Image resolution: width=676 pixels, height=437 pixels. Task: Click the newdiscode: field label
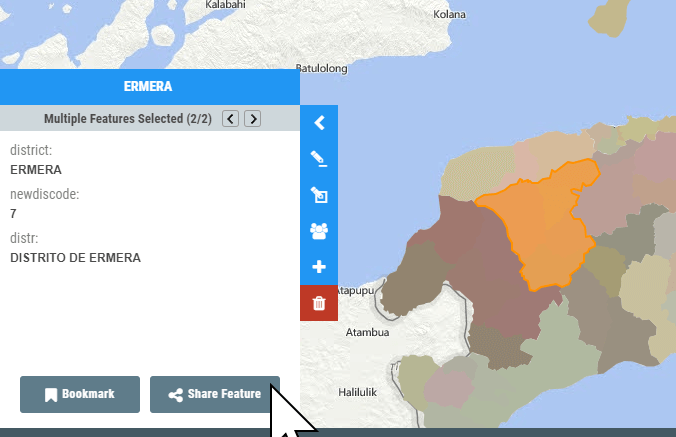(44, 194)
